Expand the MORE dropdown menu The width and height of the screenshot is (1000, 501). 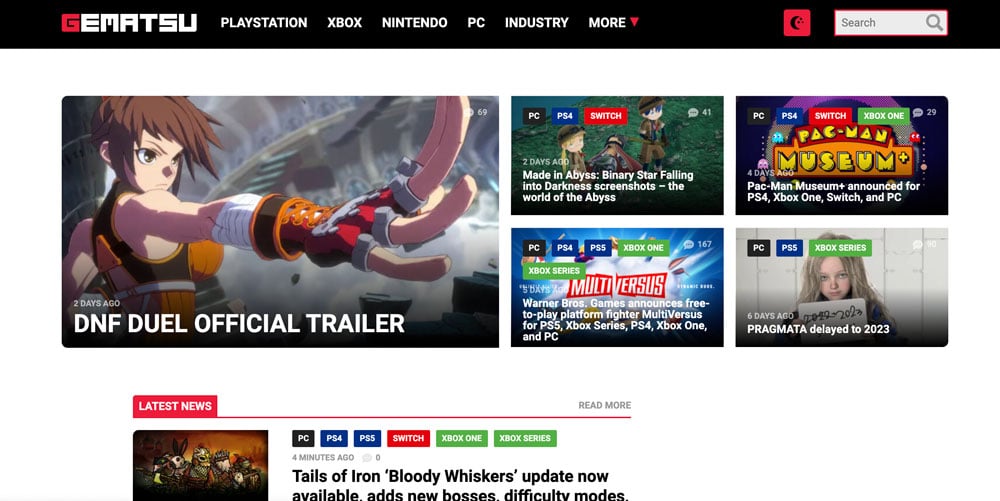(613, 23)
